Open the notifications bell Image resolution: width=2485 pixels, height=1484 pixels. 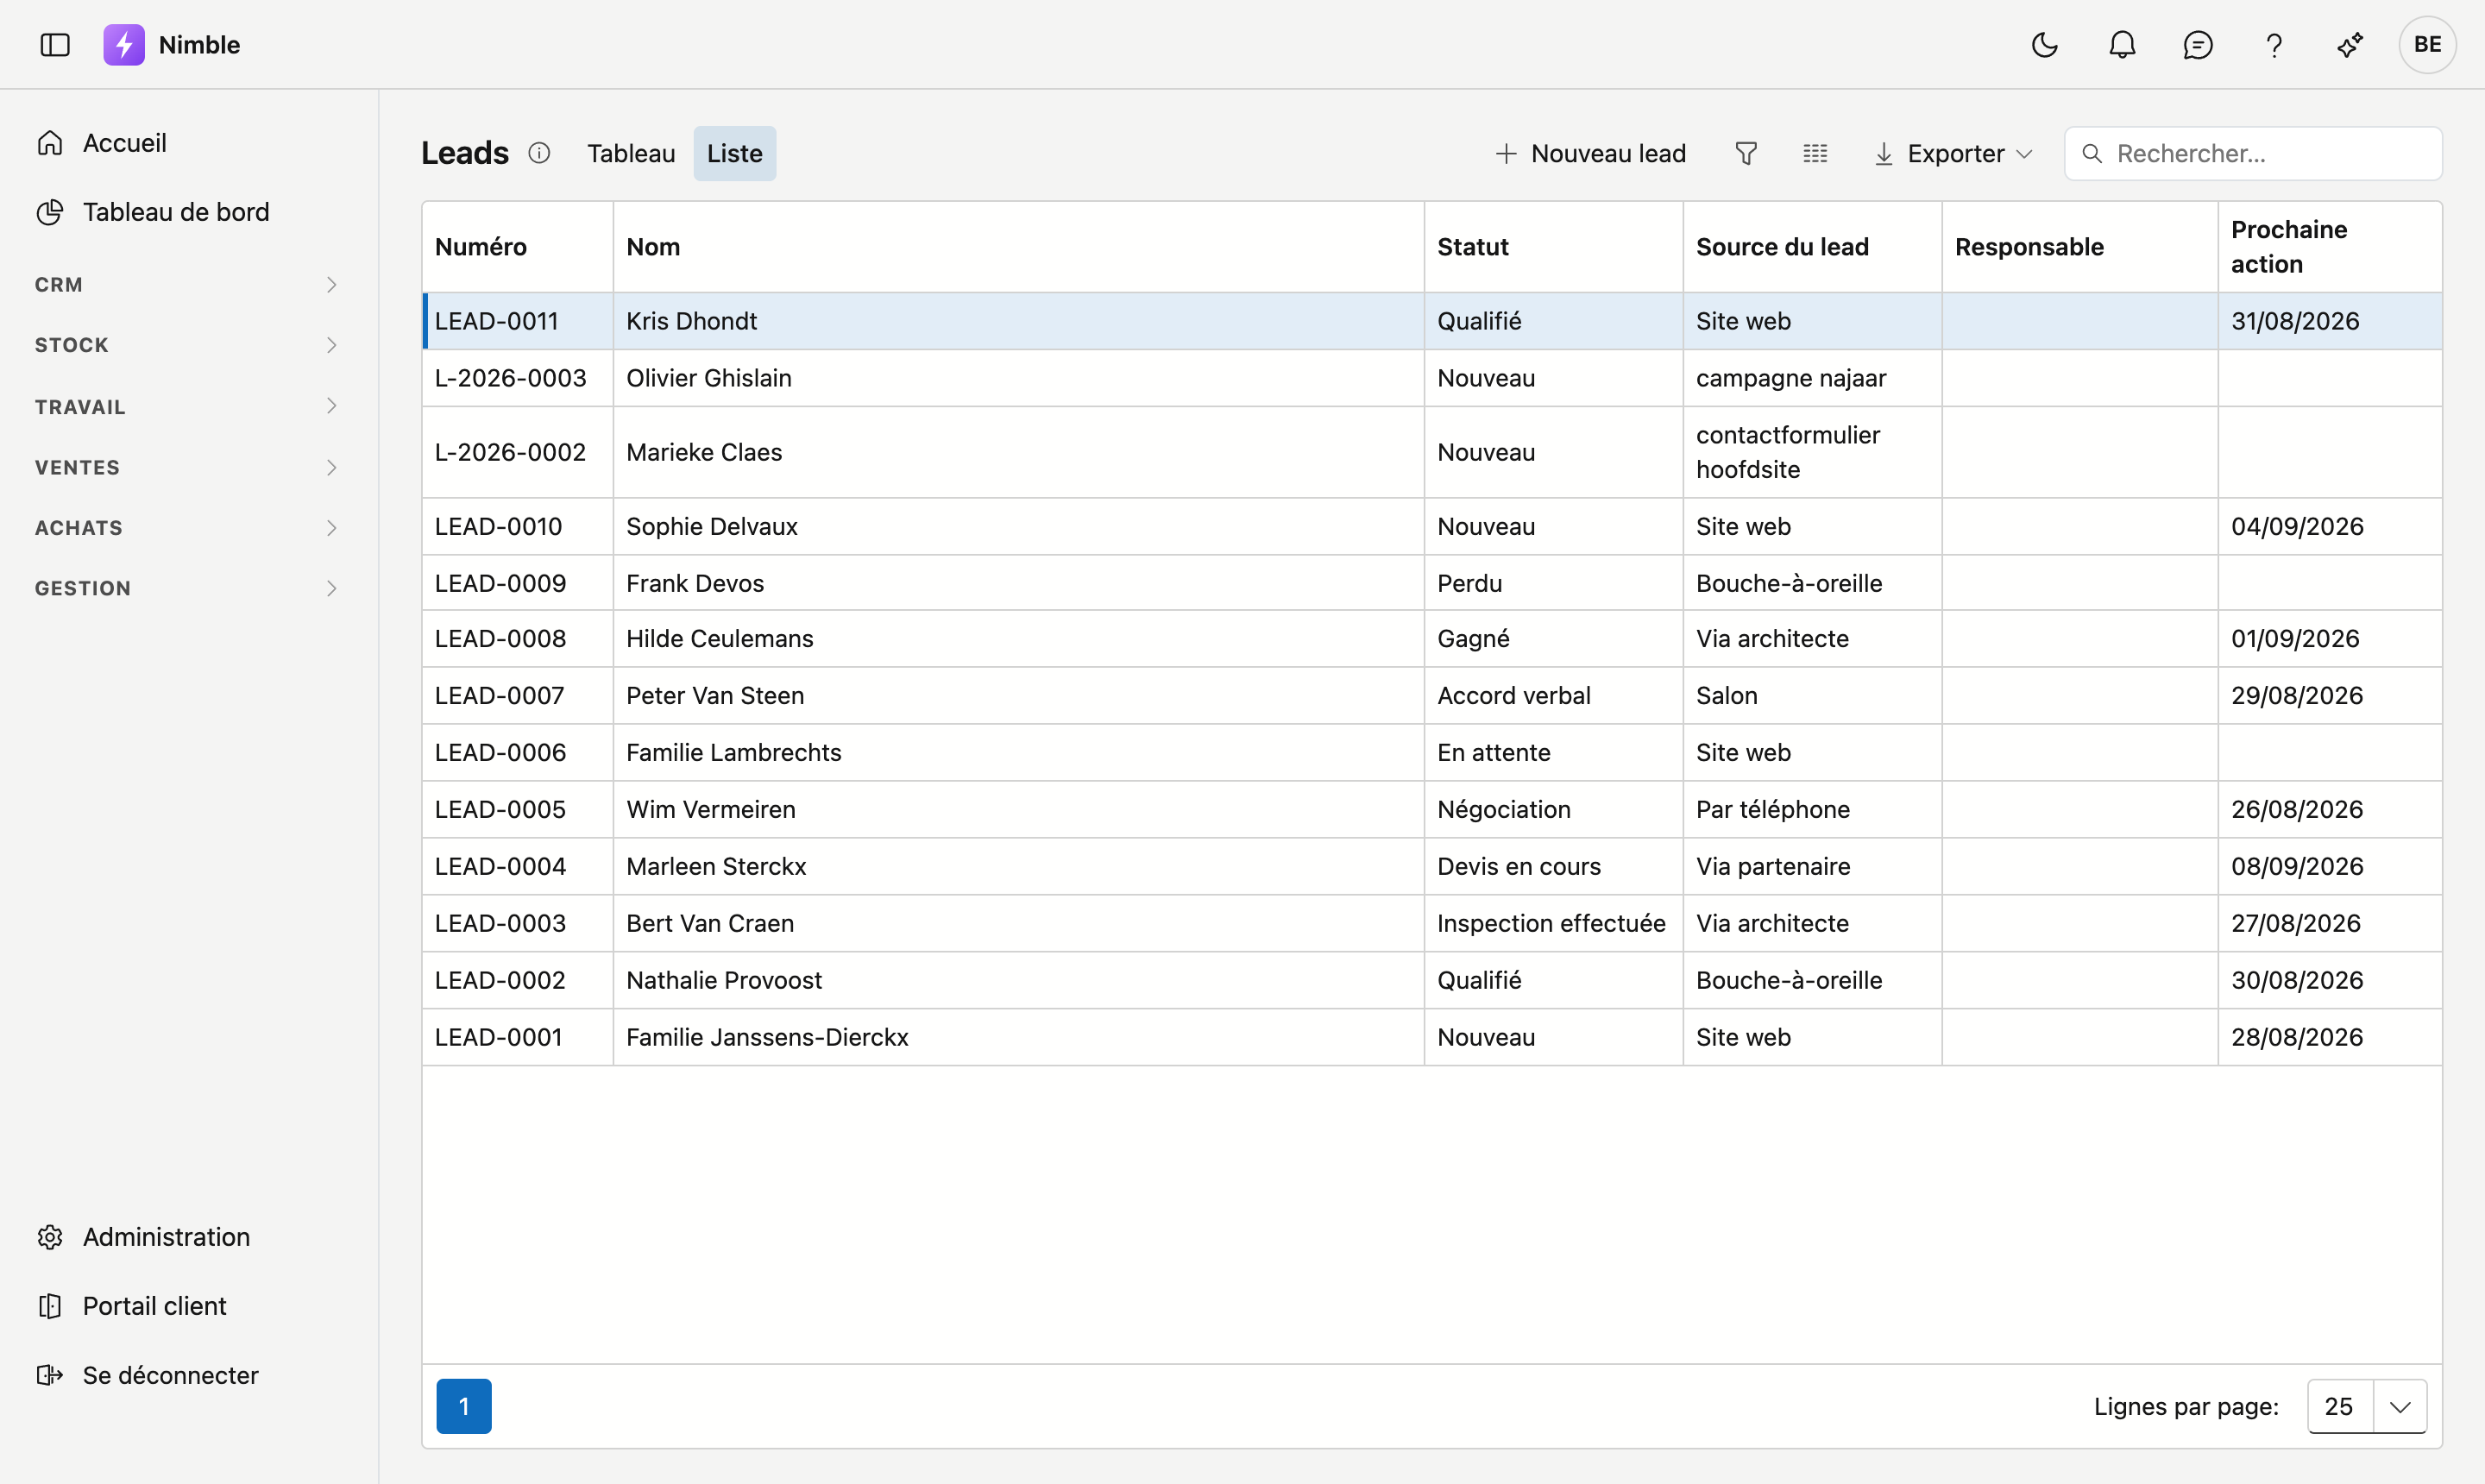tap(2122, 45)
